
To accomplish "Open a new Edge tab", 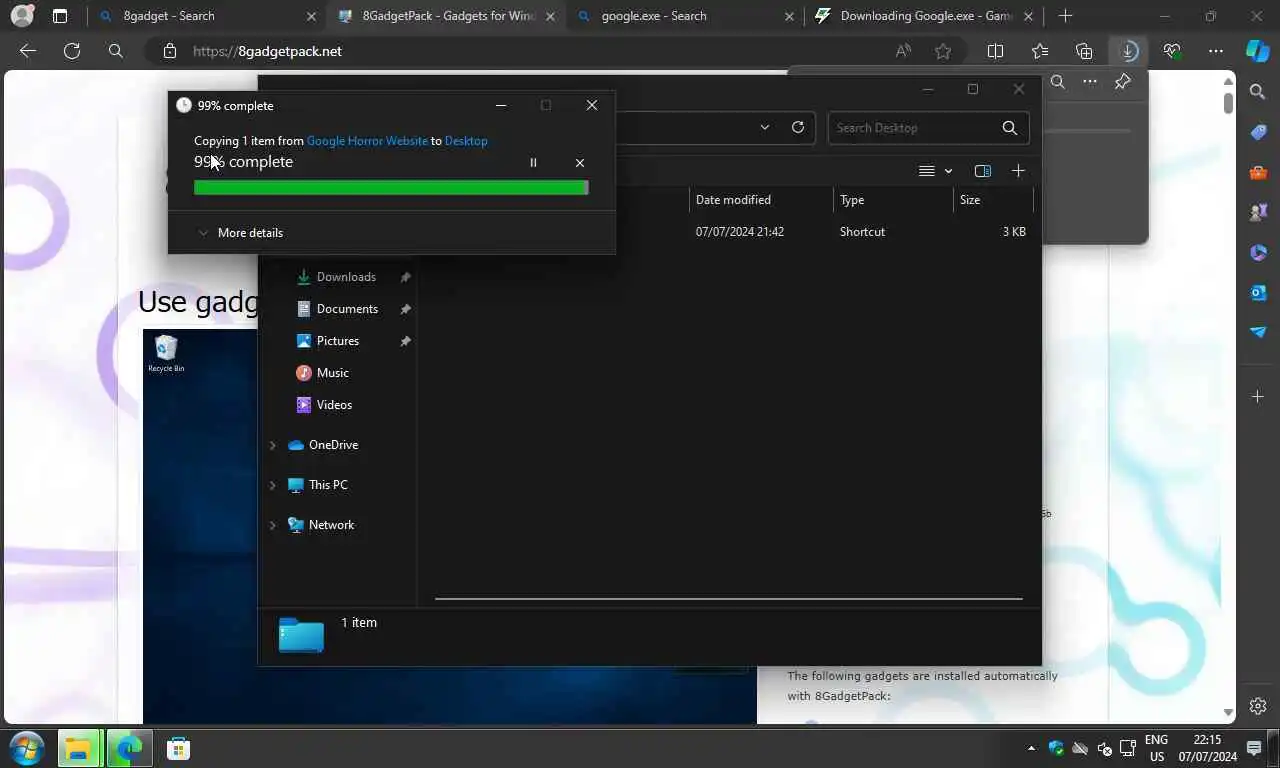I will click(1066, 16).
